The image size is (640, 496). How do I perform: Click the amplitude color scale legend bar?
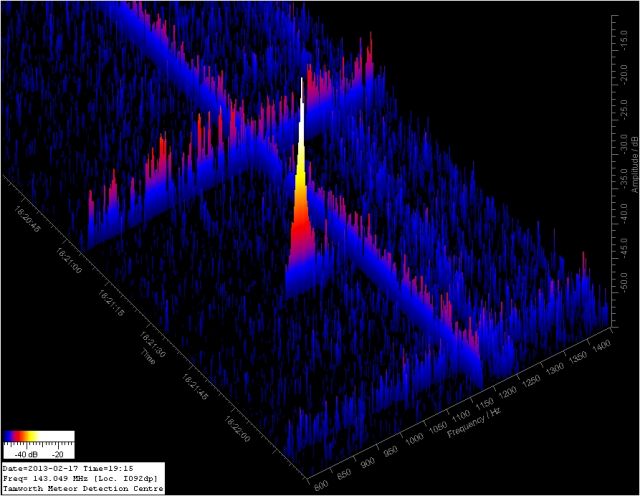pyautogui.click(x=39, y=436)
